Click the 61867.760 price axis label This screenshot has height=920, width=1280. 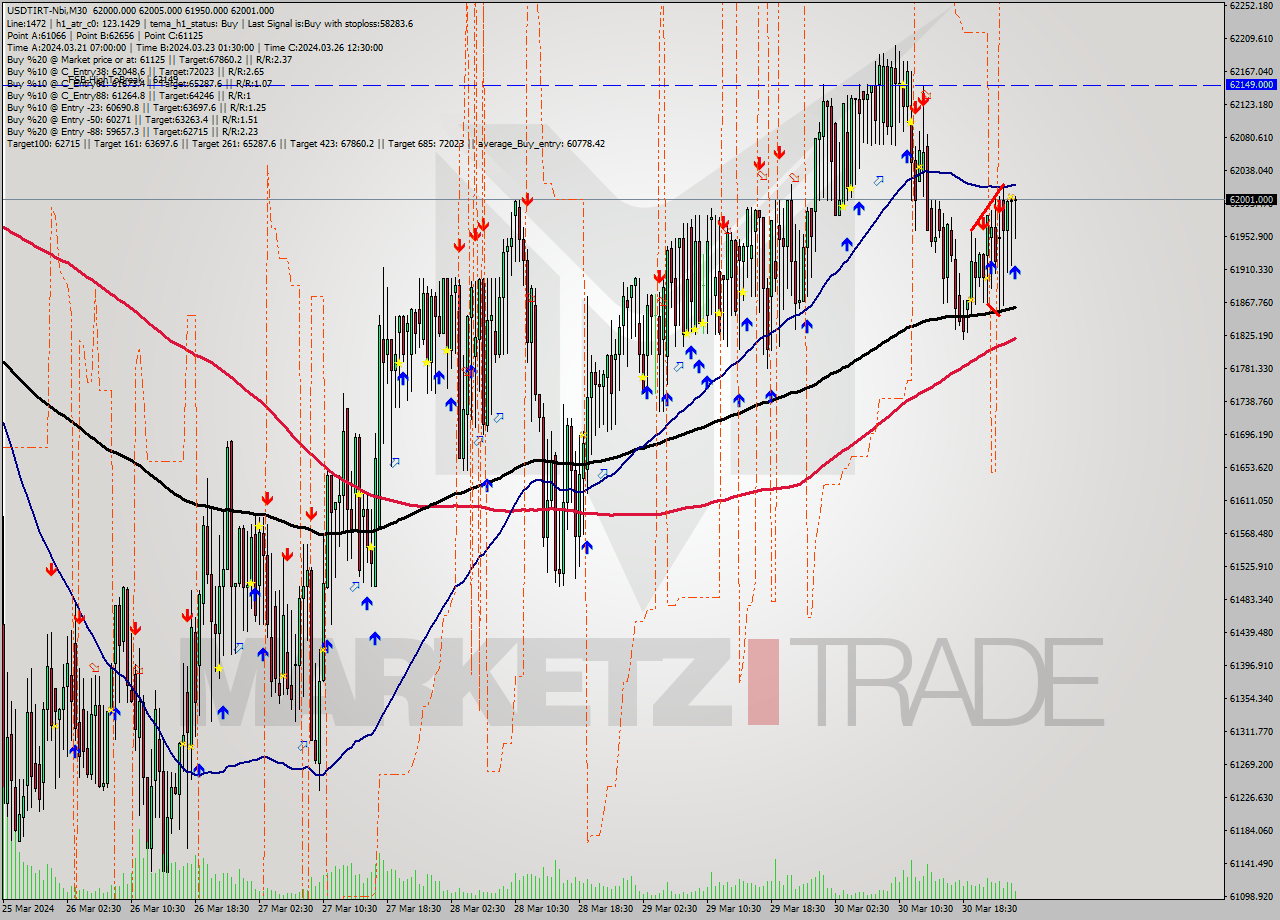(x=1251, y=302)
